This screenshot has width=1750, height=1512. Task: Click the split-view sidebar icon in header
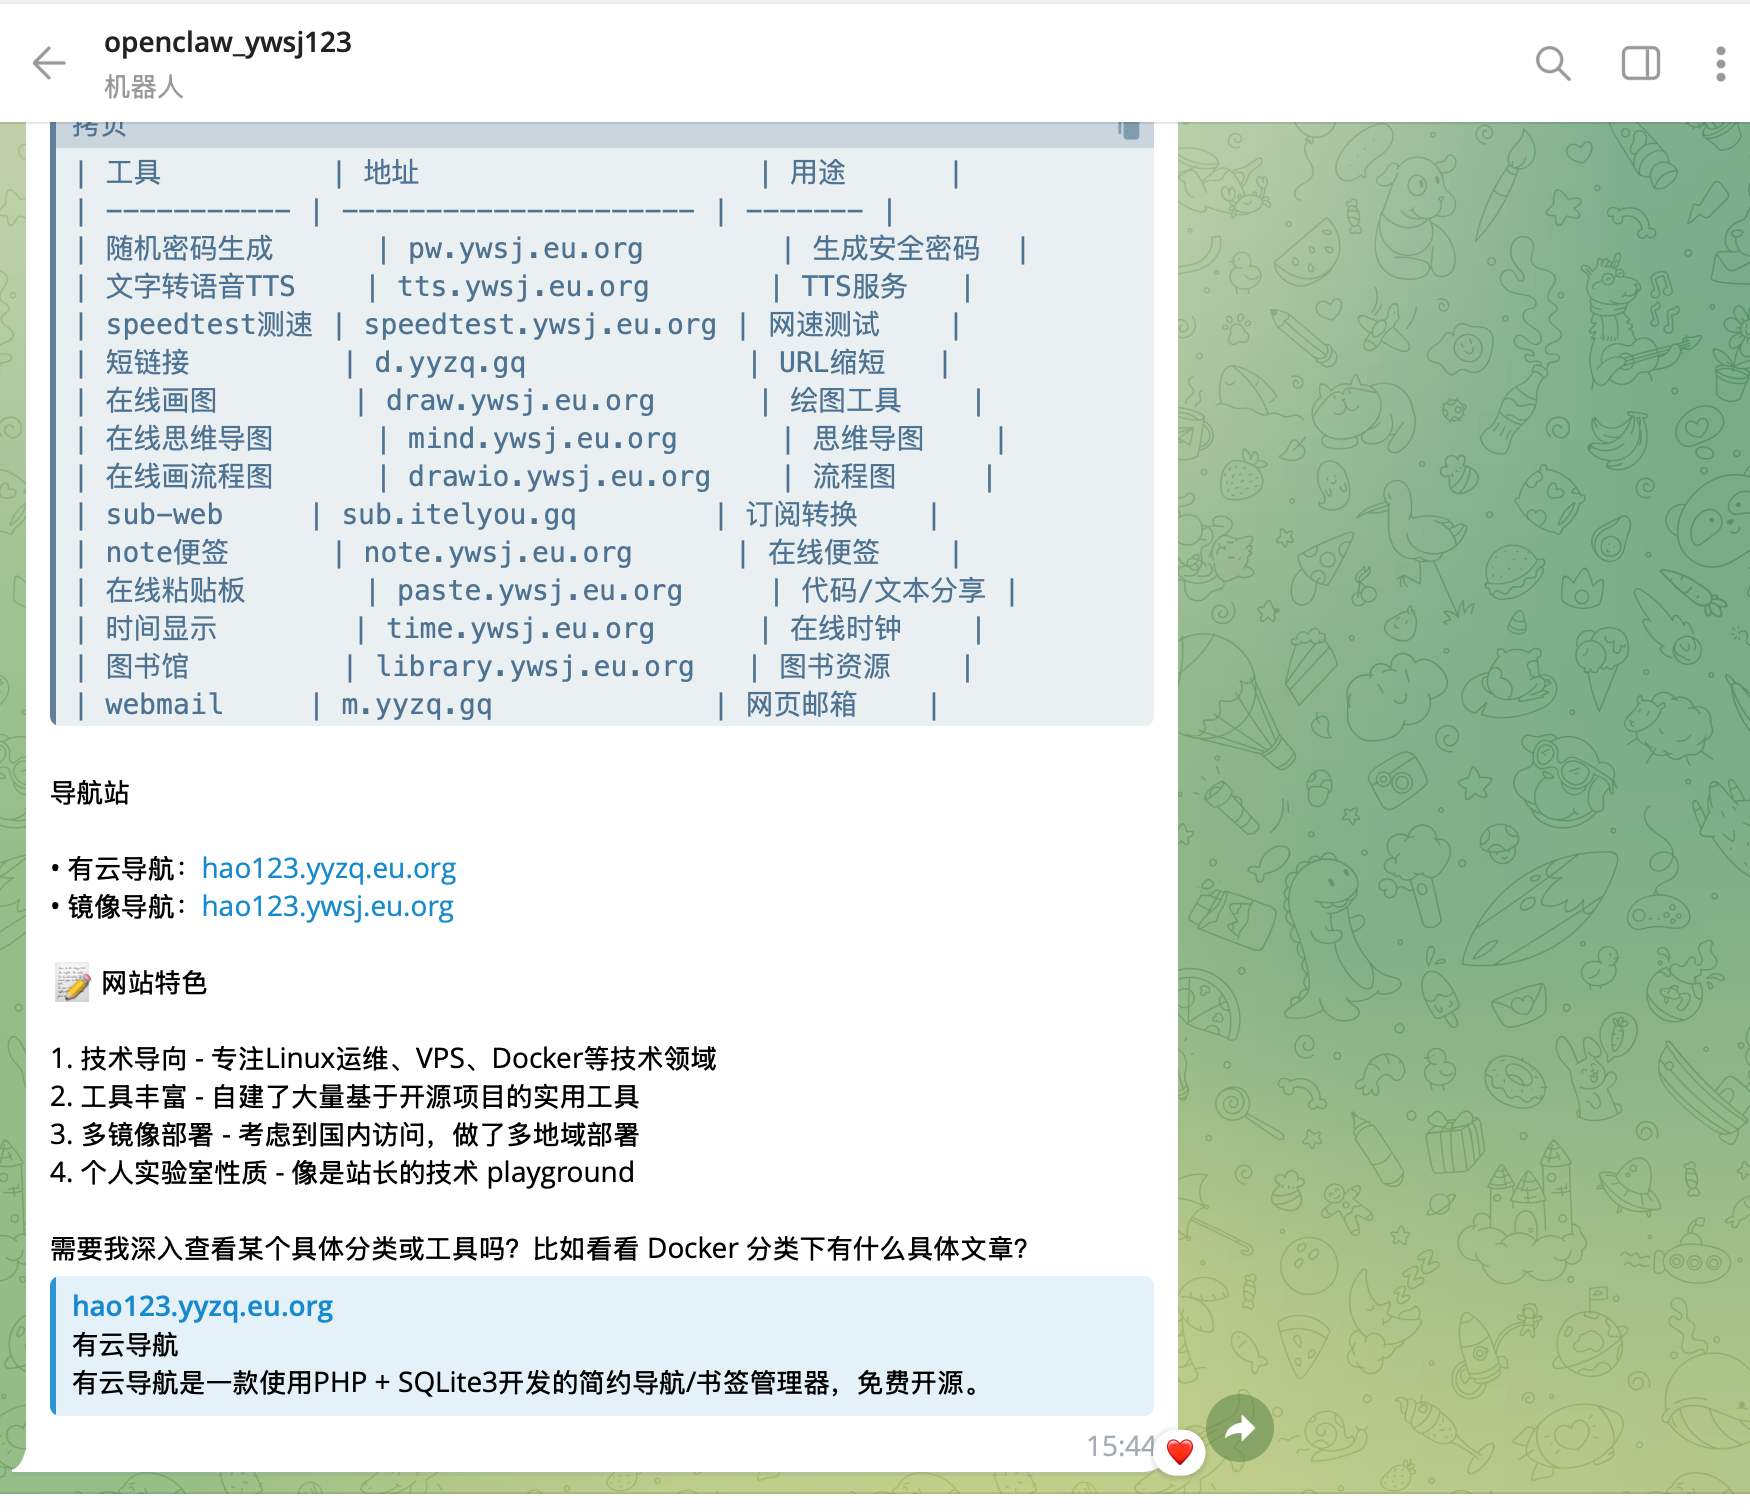pyautogui.click(x=1640, y=64)
